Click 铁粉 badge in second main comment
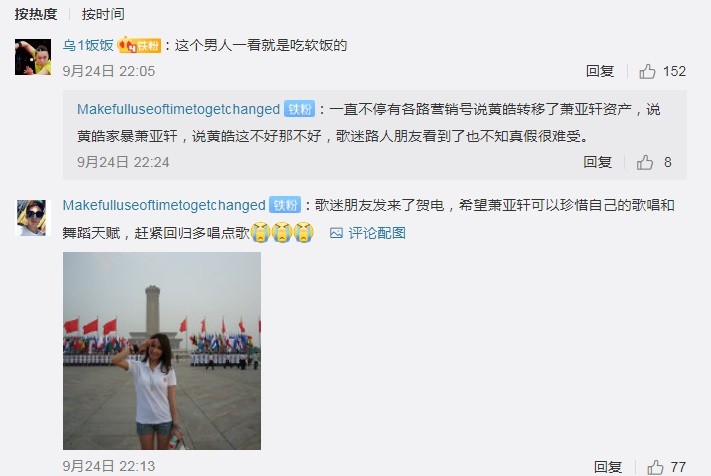The width and height of the screenshot is (711, 476). [x=285, y=205]
